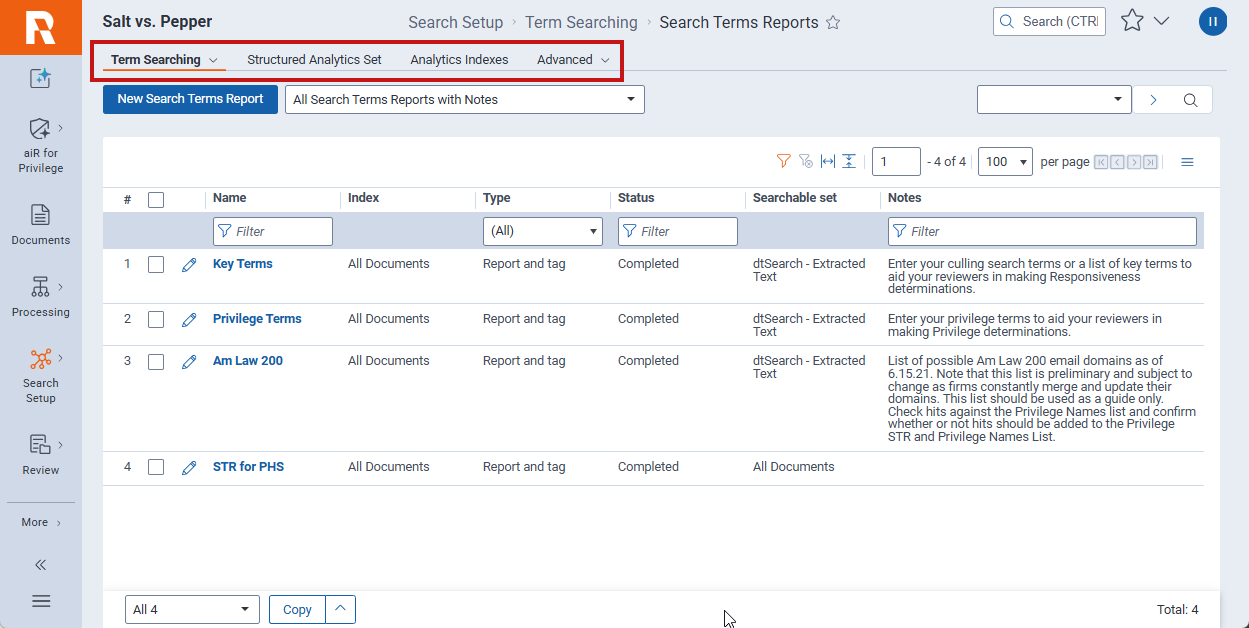The width and height of the screenshot is (1249, 628).
Task: Open the user profile avatar
Action: click(1212, 21)
